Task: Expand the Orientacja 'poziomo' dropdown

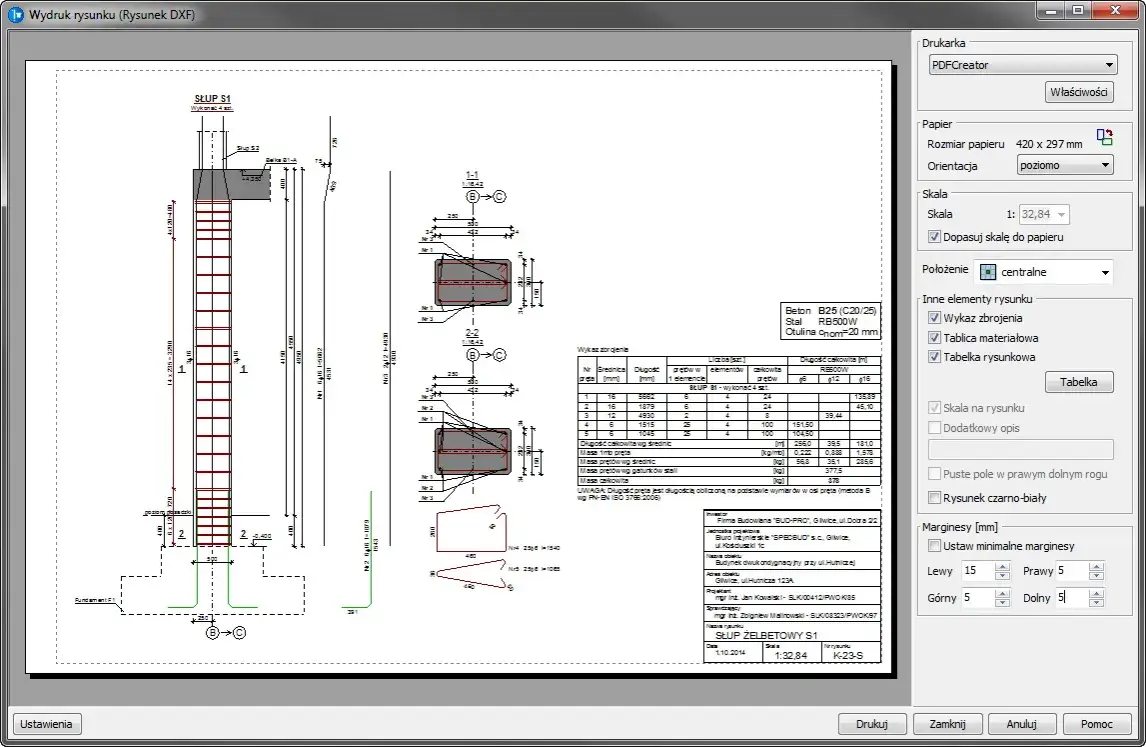Action: pyautogui.click(x=1064, y=165)
